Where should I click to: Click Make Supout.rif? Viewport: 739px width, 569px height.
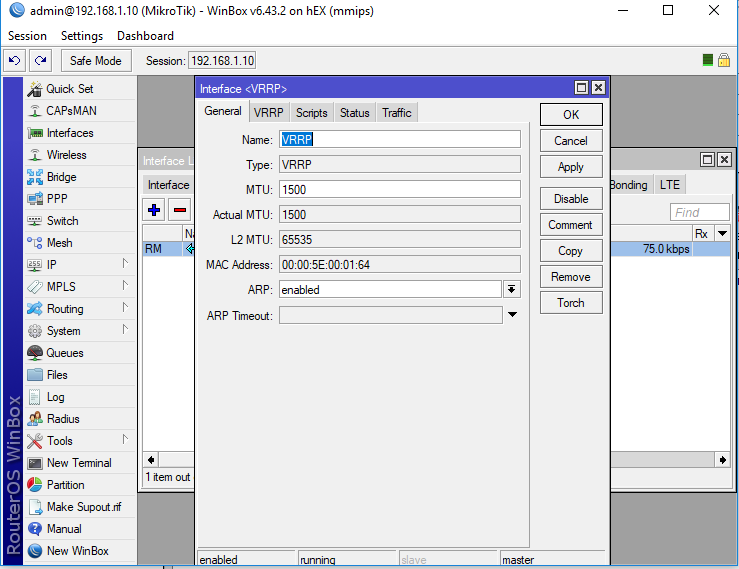pos(79,507)
